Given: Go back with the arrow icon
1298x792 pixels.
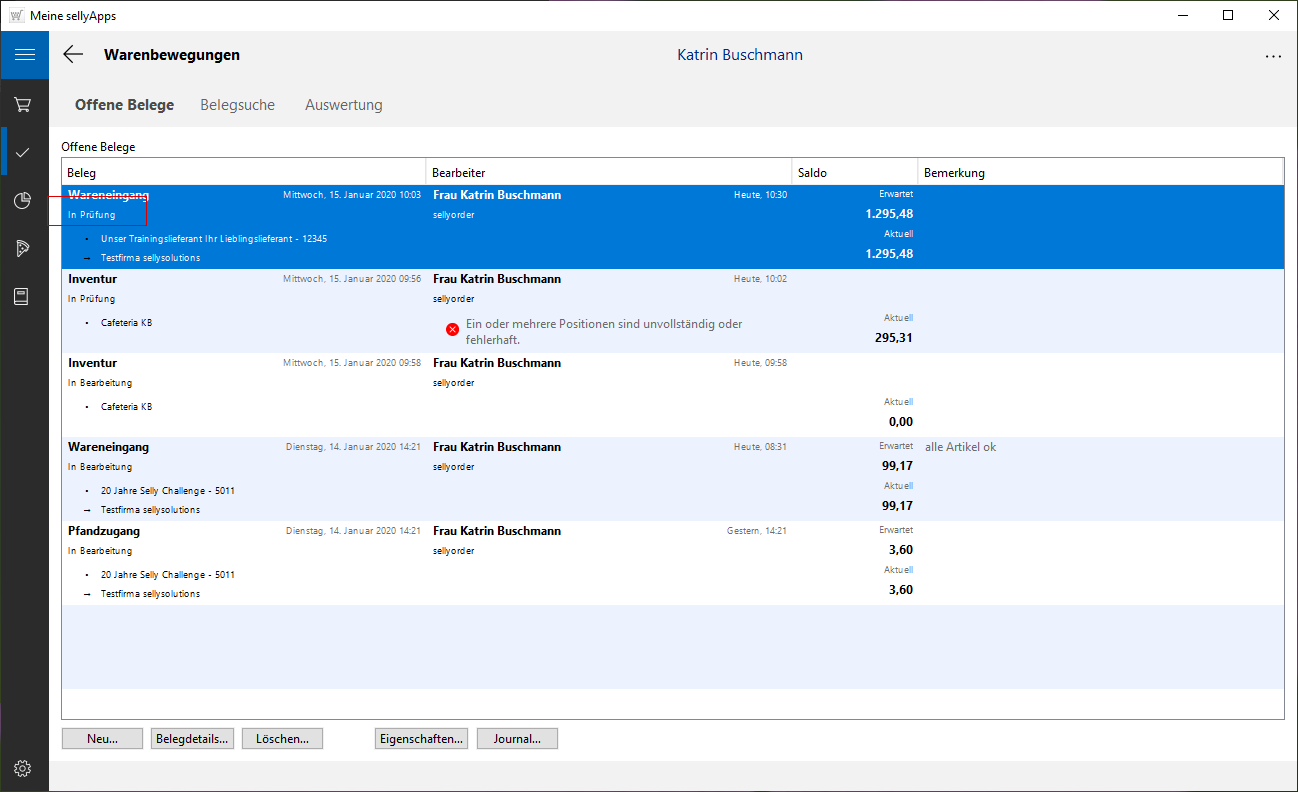Looking at the screenshot, I should (x=73, y=55).
